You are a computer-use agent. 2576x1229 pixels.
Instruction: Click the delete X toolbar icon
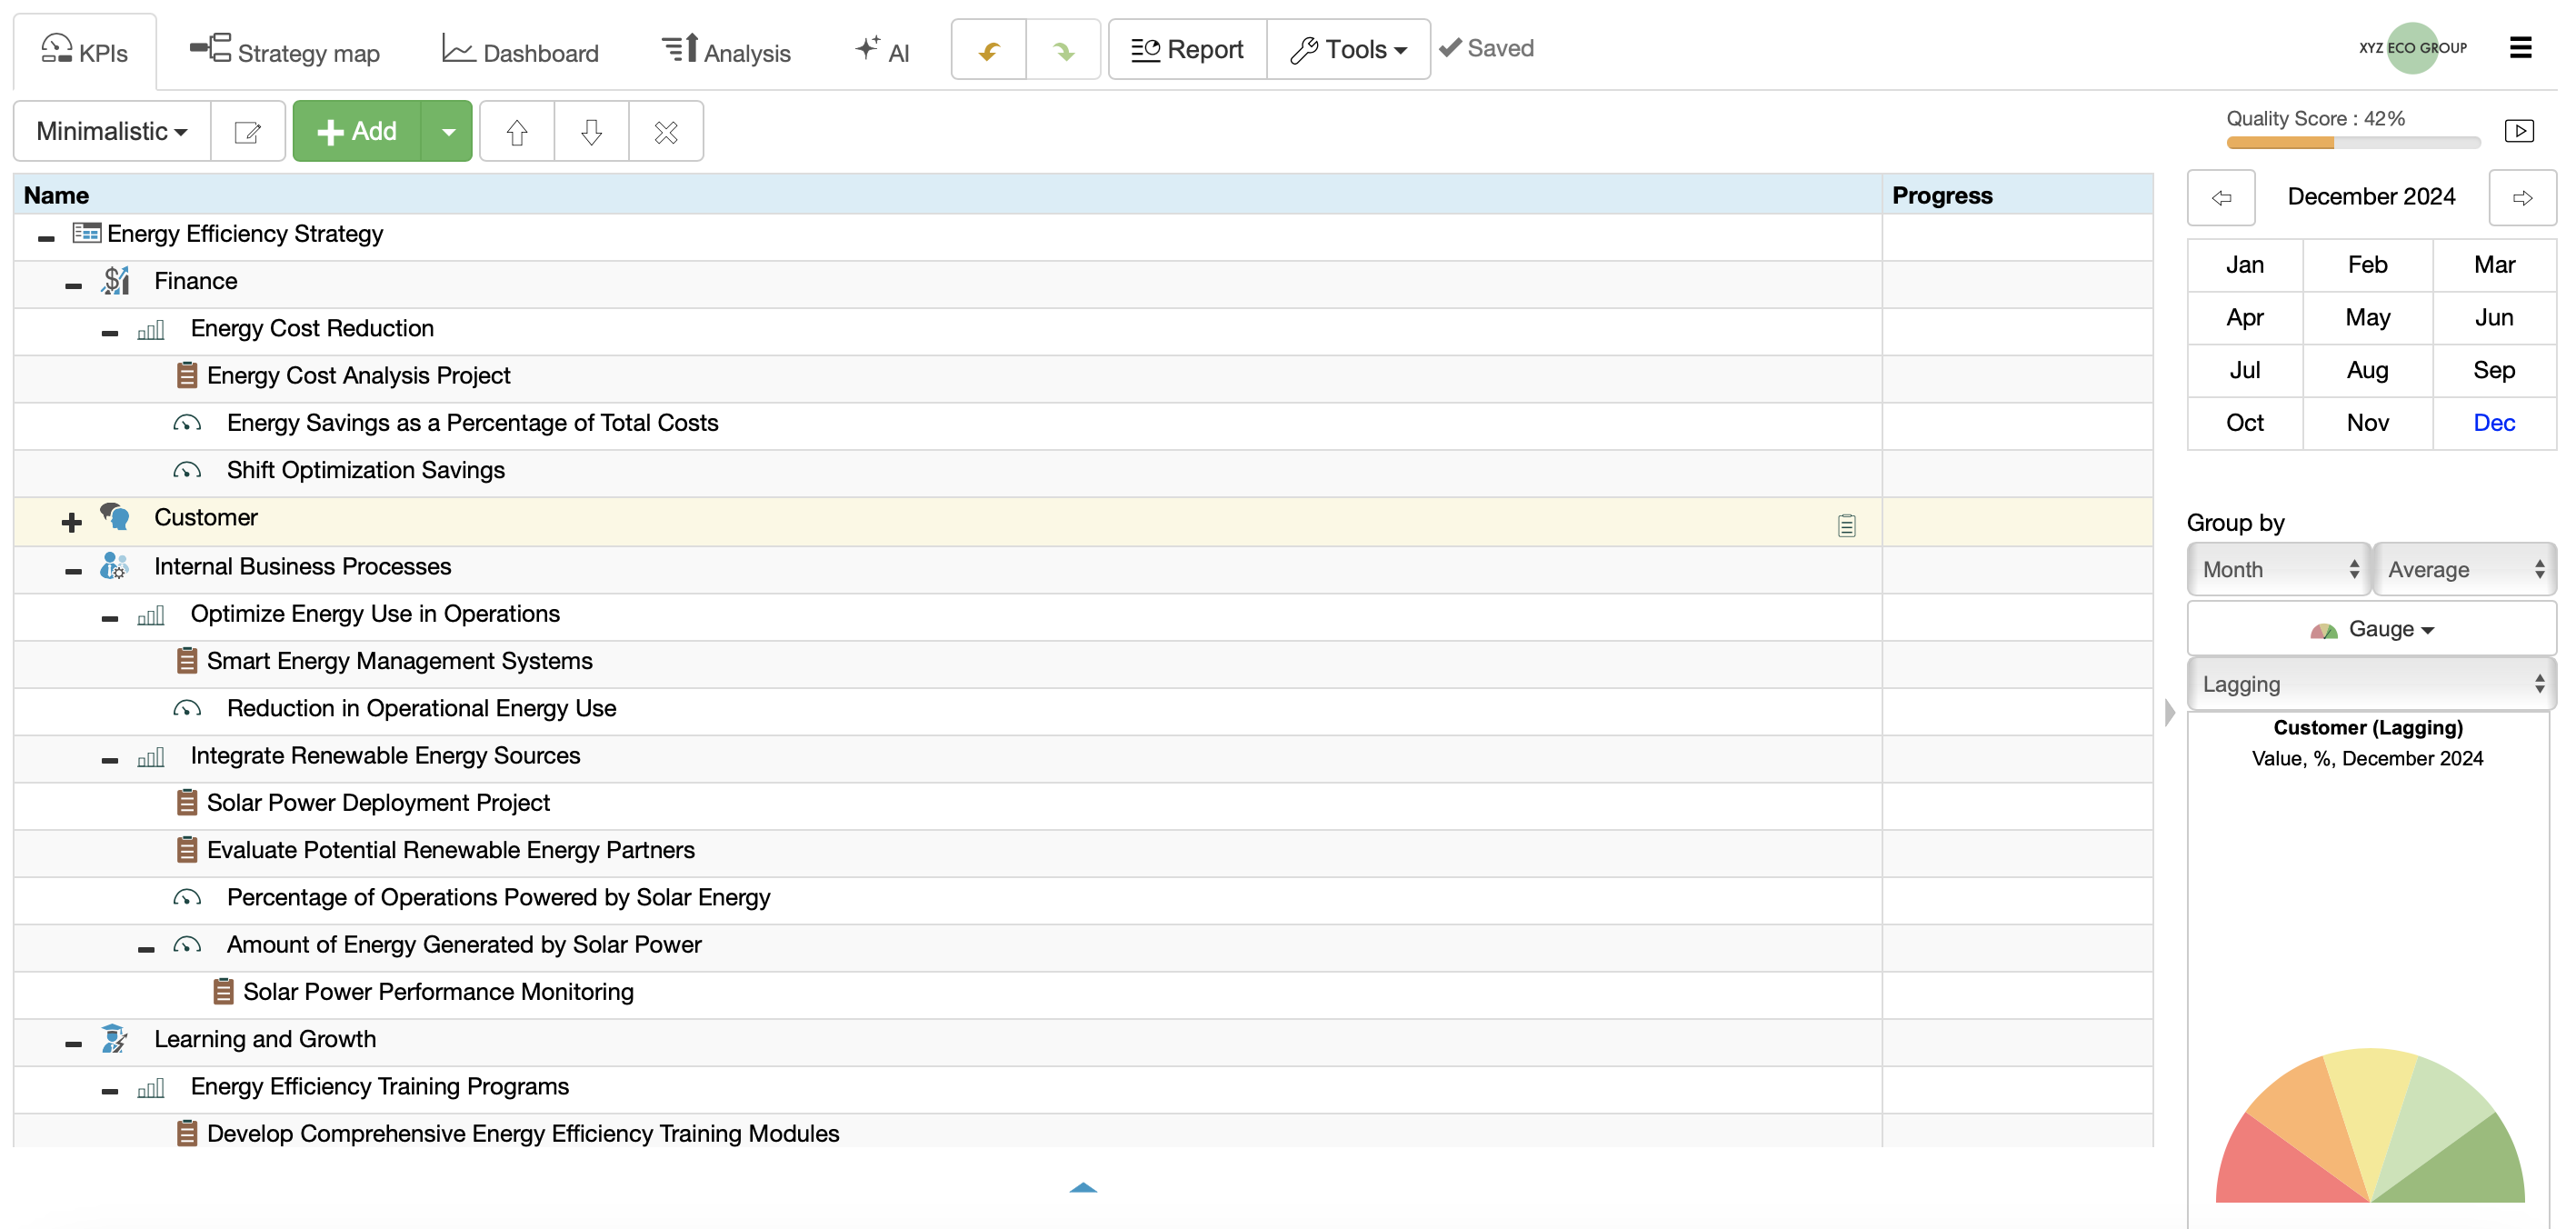(x=666, y=132)
